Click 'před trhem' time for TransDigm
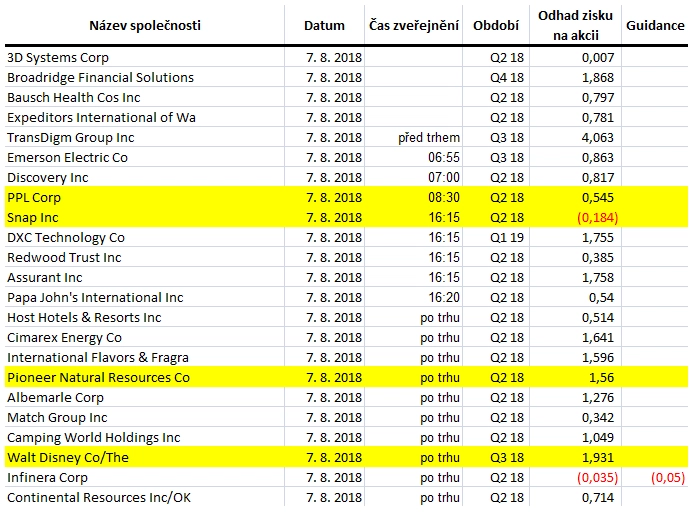 point(429,138)
